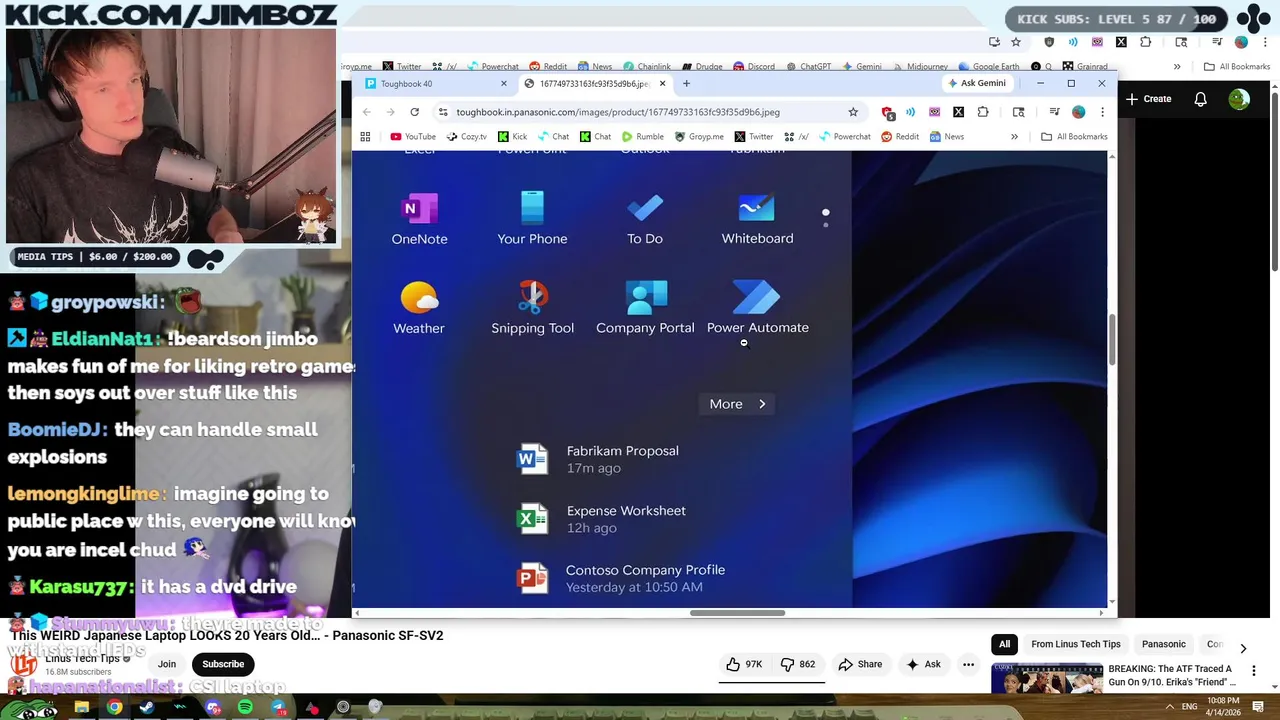This screenshot has height=720, width=1280.
Task: Open the Kick bookmark
Action: tap(512, 137)
